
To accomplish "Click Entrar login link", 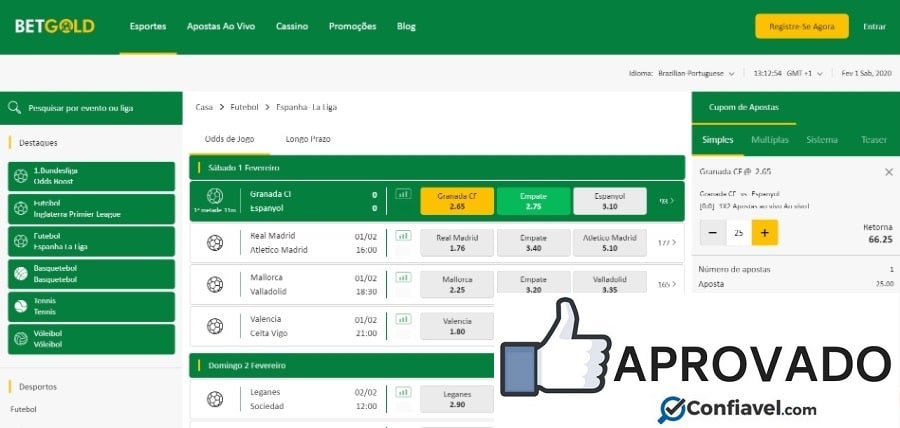I will click(874, 26).
